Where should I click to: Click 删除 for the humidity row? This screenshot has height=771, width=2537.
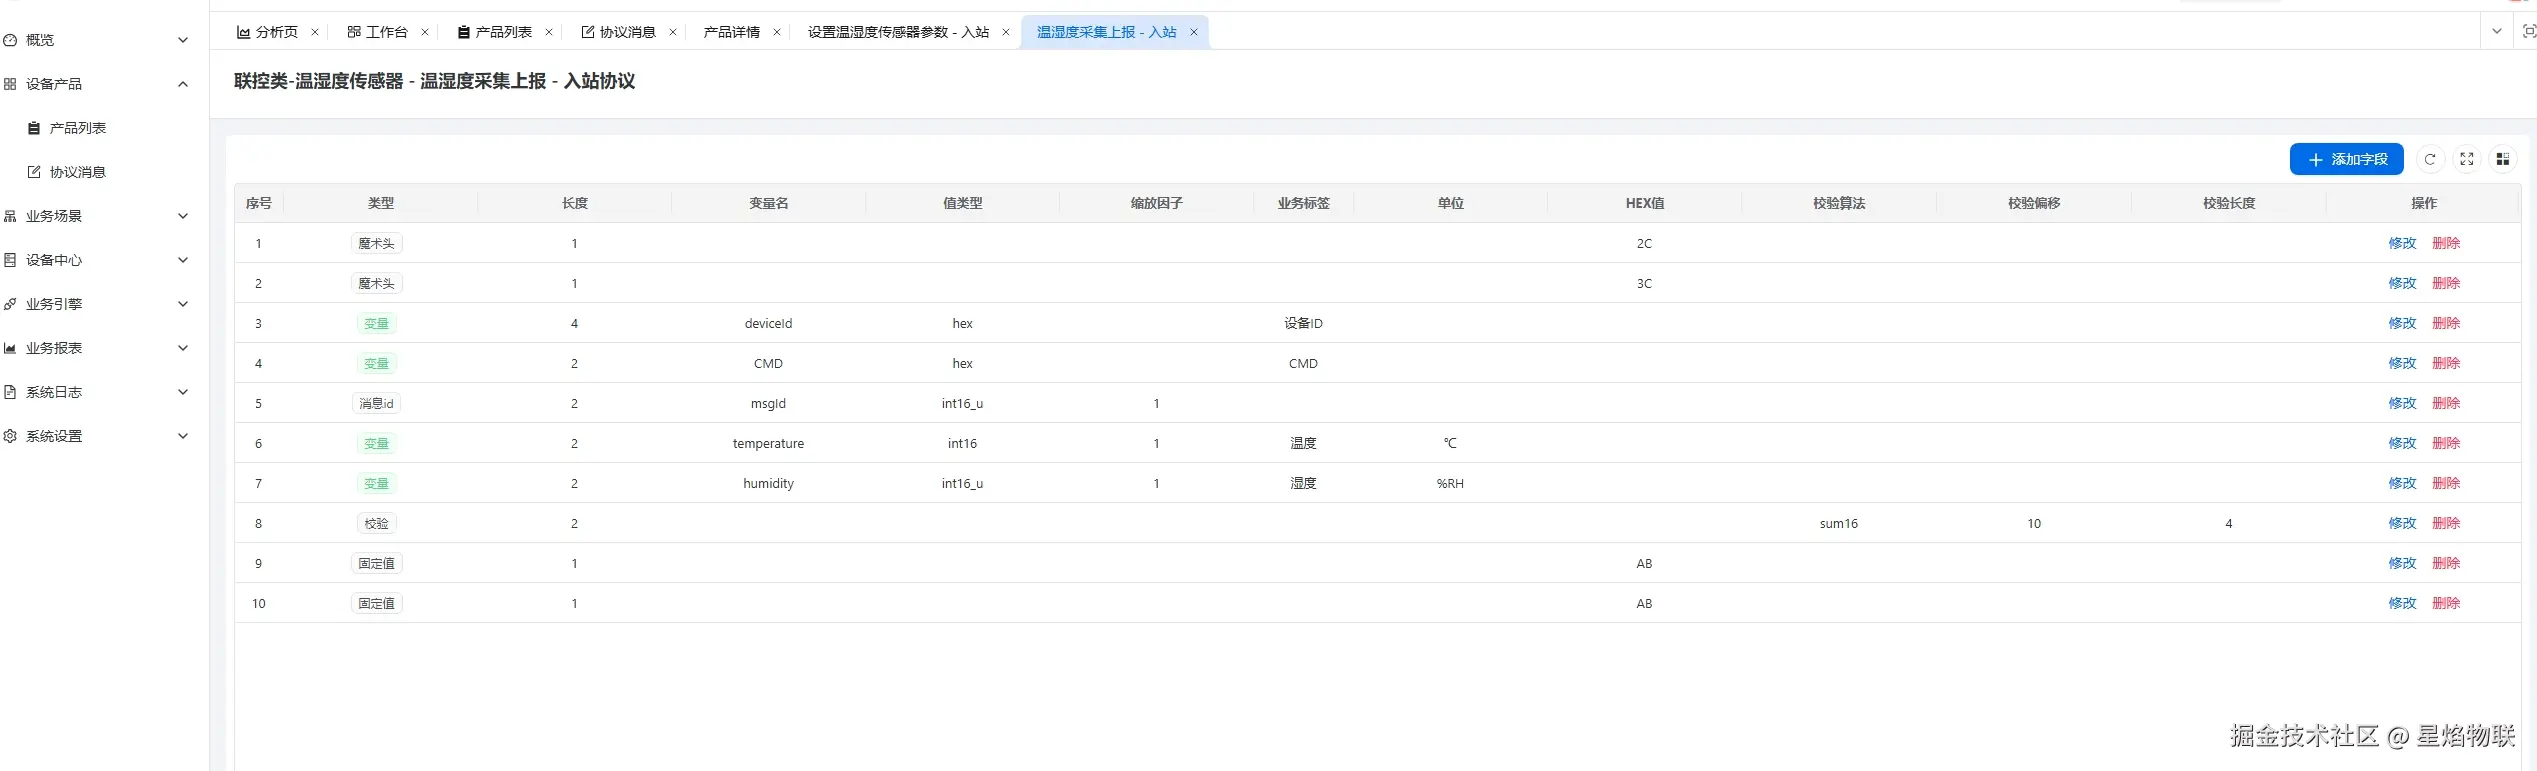point(2446,483)
